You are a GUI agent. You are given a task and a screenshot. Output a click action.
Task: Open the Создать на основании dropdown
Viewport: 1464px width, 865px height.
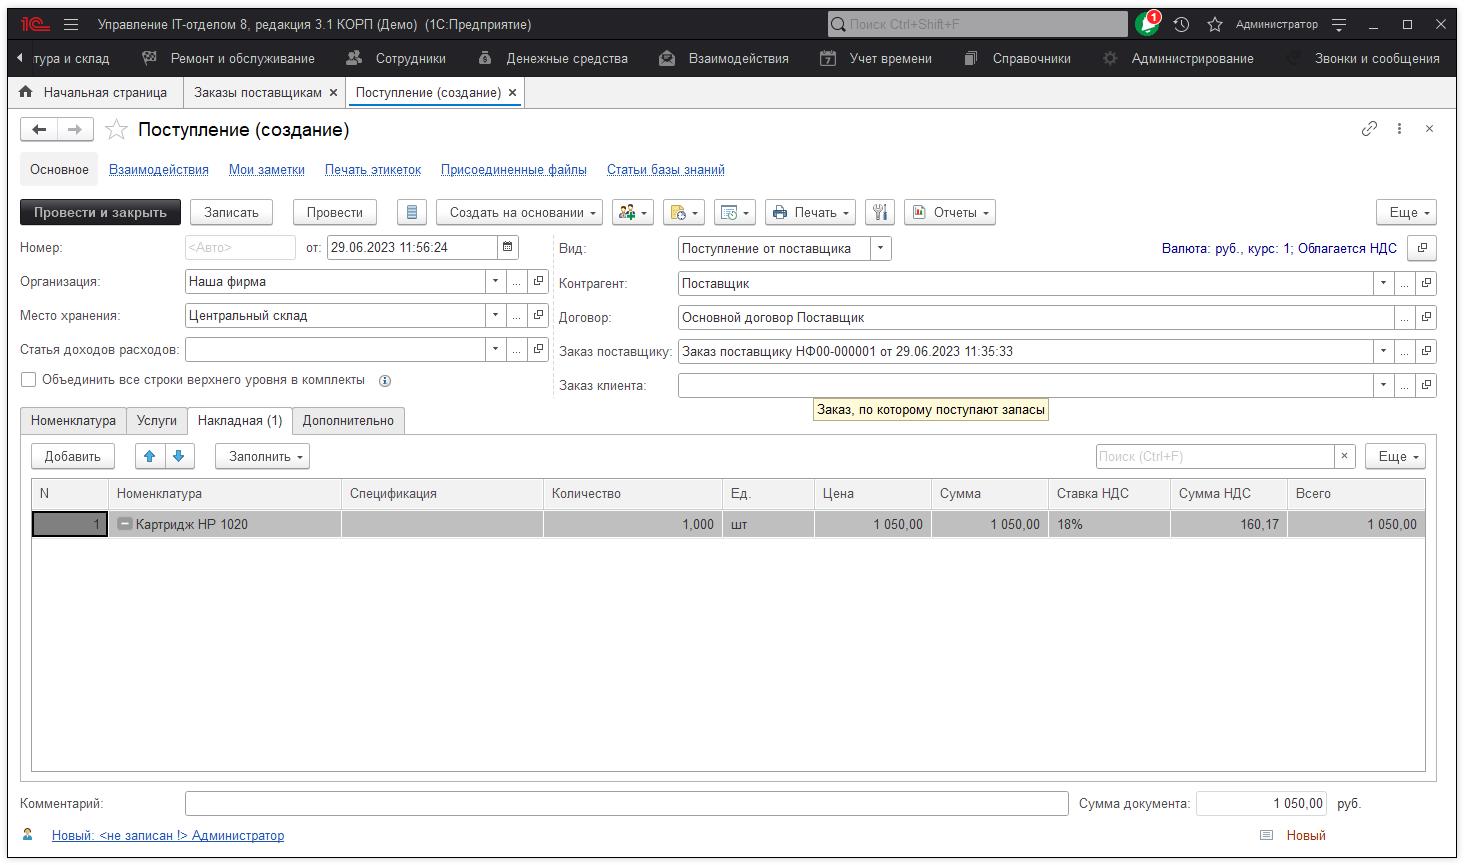519,212
